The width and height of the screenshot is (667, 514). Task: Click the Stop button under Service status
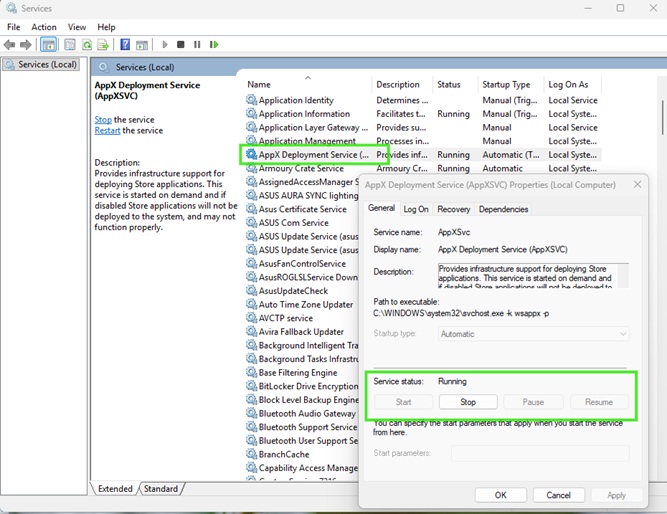(x=467, y=402)
